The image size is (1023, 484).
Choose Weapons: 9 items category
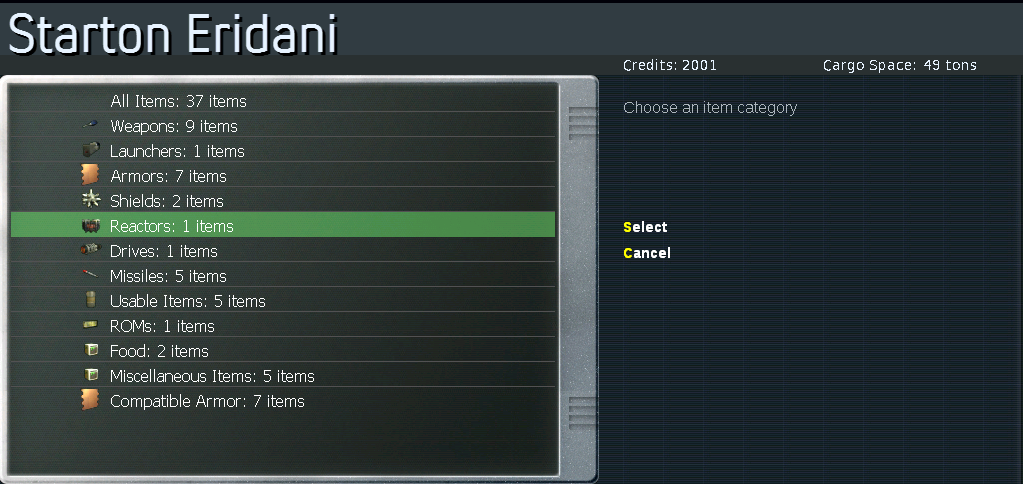point(283,126)
